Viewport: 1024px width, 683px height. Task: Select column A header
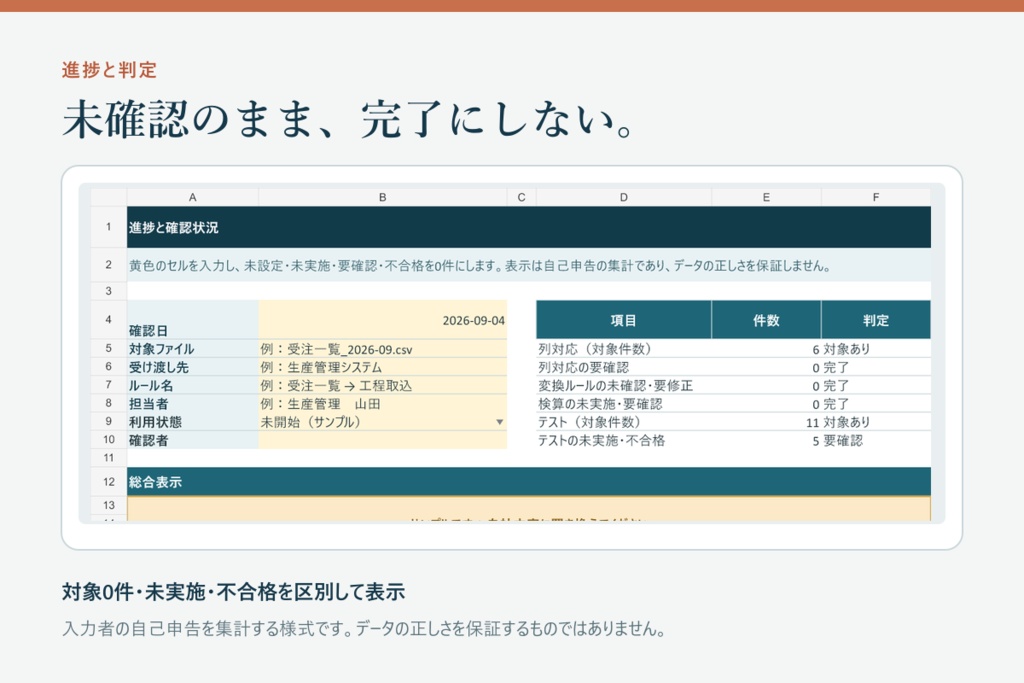193,197
